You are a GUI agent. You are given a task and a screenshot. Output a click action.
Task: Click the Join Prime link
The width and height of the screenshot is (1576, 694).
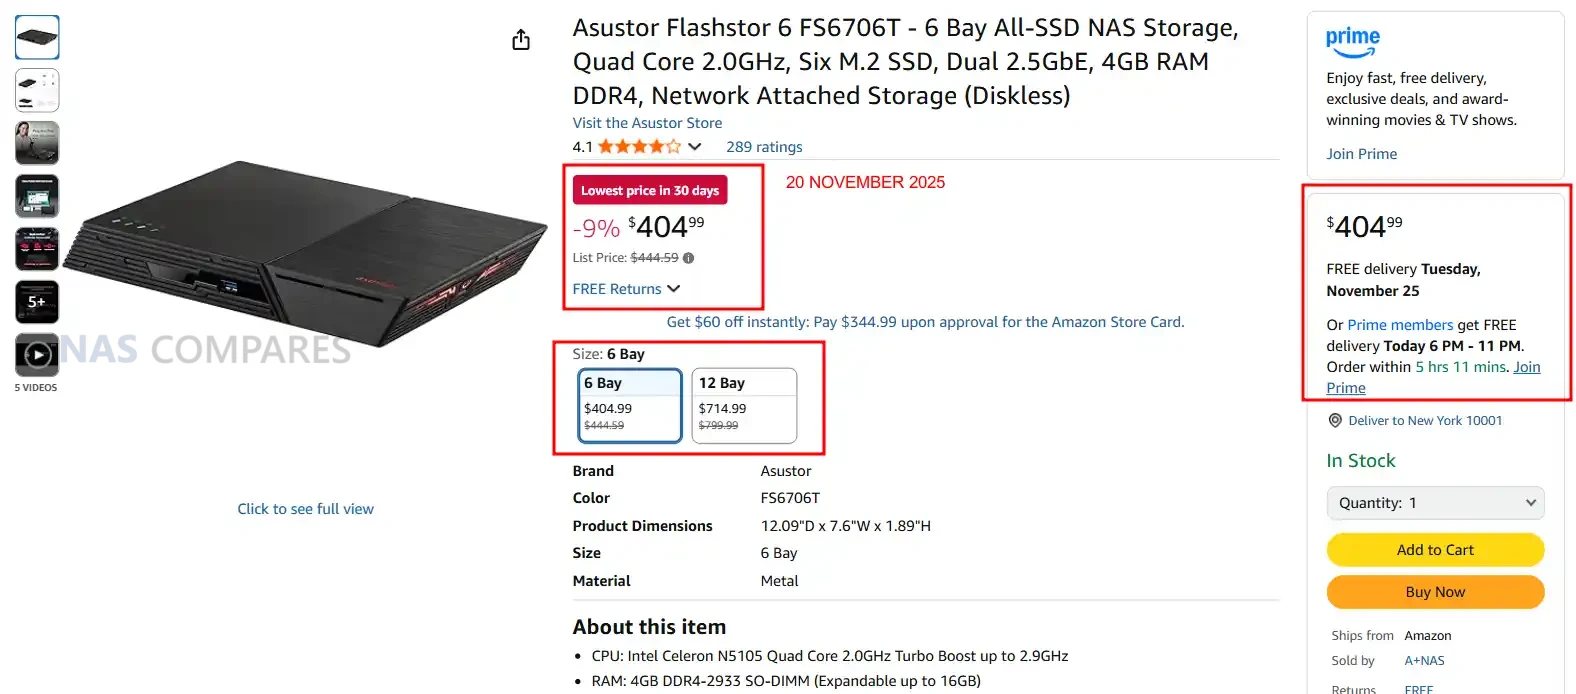(1361, 154)
